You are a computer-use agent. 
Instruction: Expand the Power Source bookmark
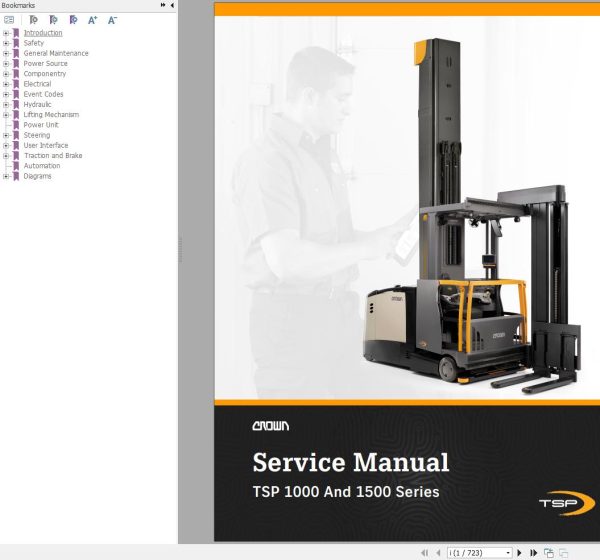point(6,64)
